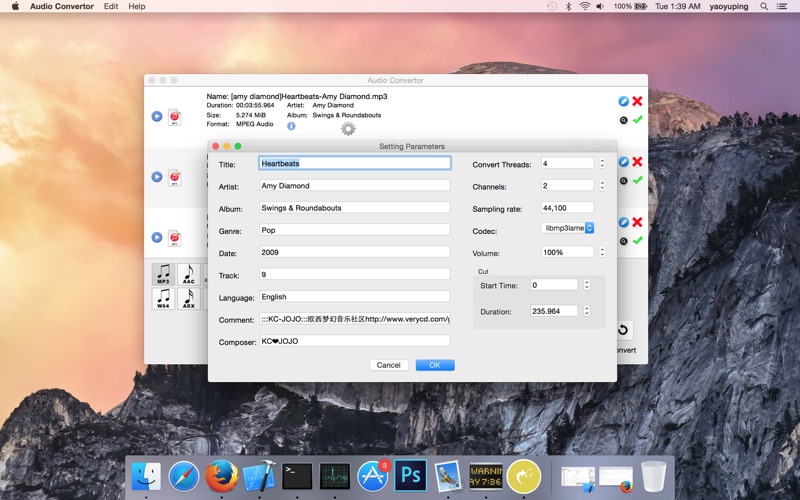The width and height of the screenshot is (800, 500).
Task: Open the Trash in the Dock
Action: pos(654,476)
